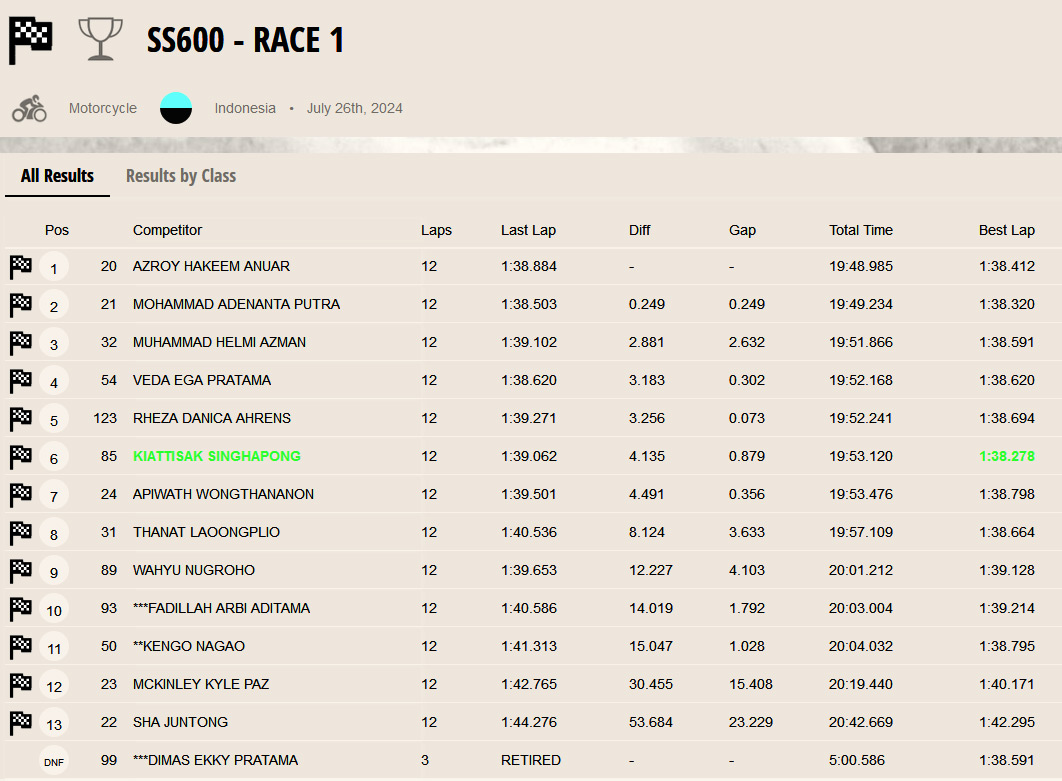Click the motorcycle rider icon
Image resolution: width=1062 pixels, height=781 pixels.
click(x=30, y=108)
